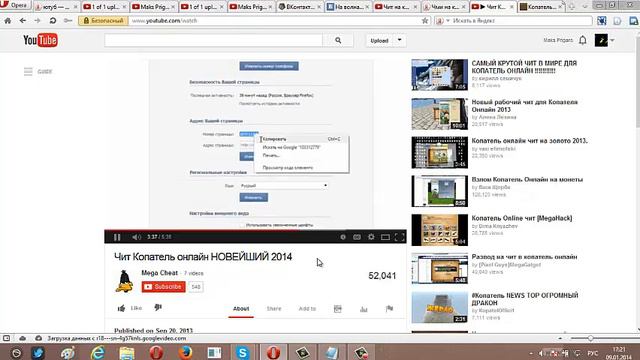Click thumbnail of Копатель Online чит MegaHack
The image size is (640, 360).
pyautogui.click(x=440, y=230)
